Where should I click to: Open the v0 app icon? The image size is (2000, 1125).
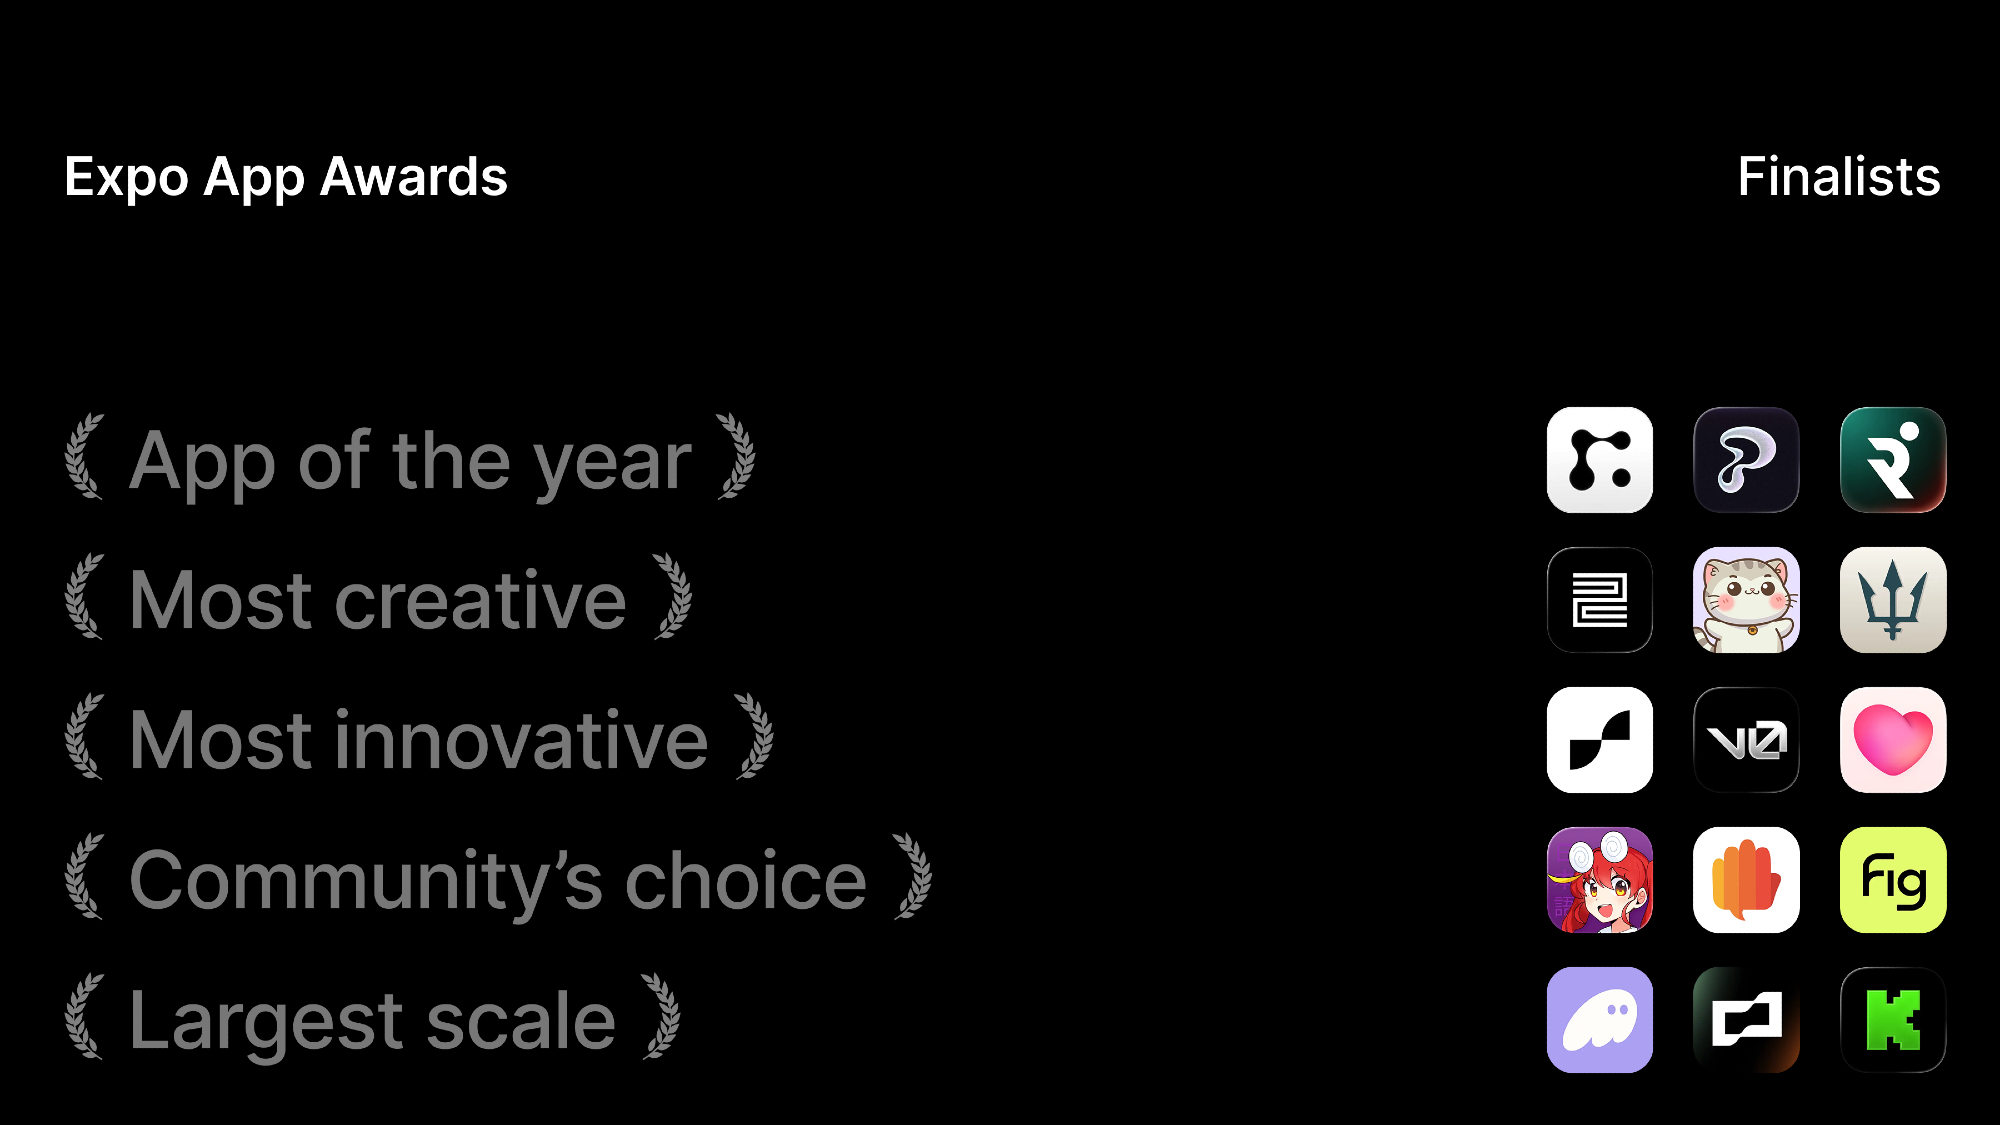[1746, 740]
